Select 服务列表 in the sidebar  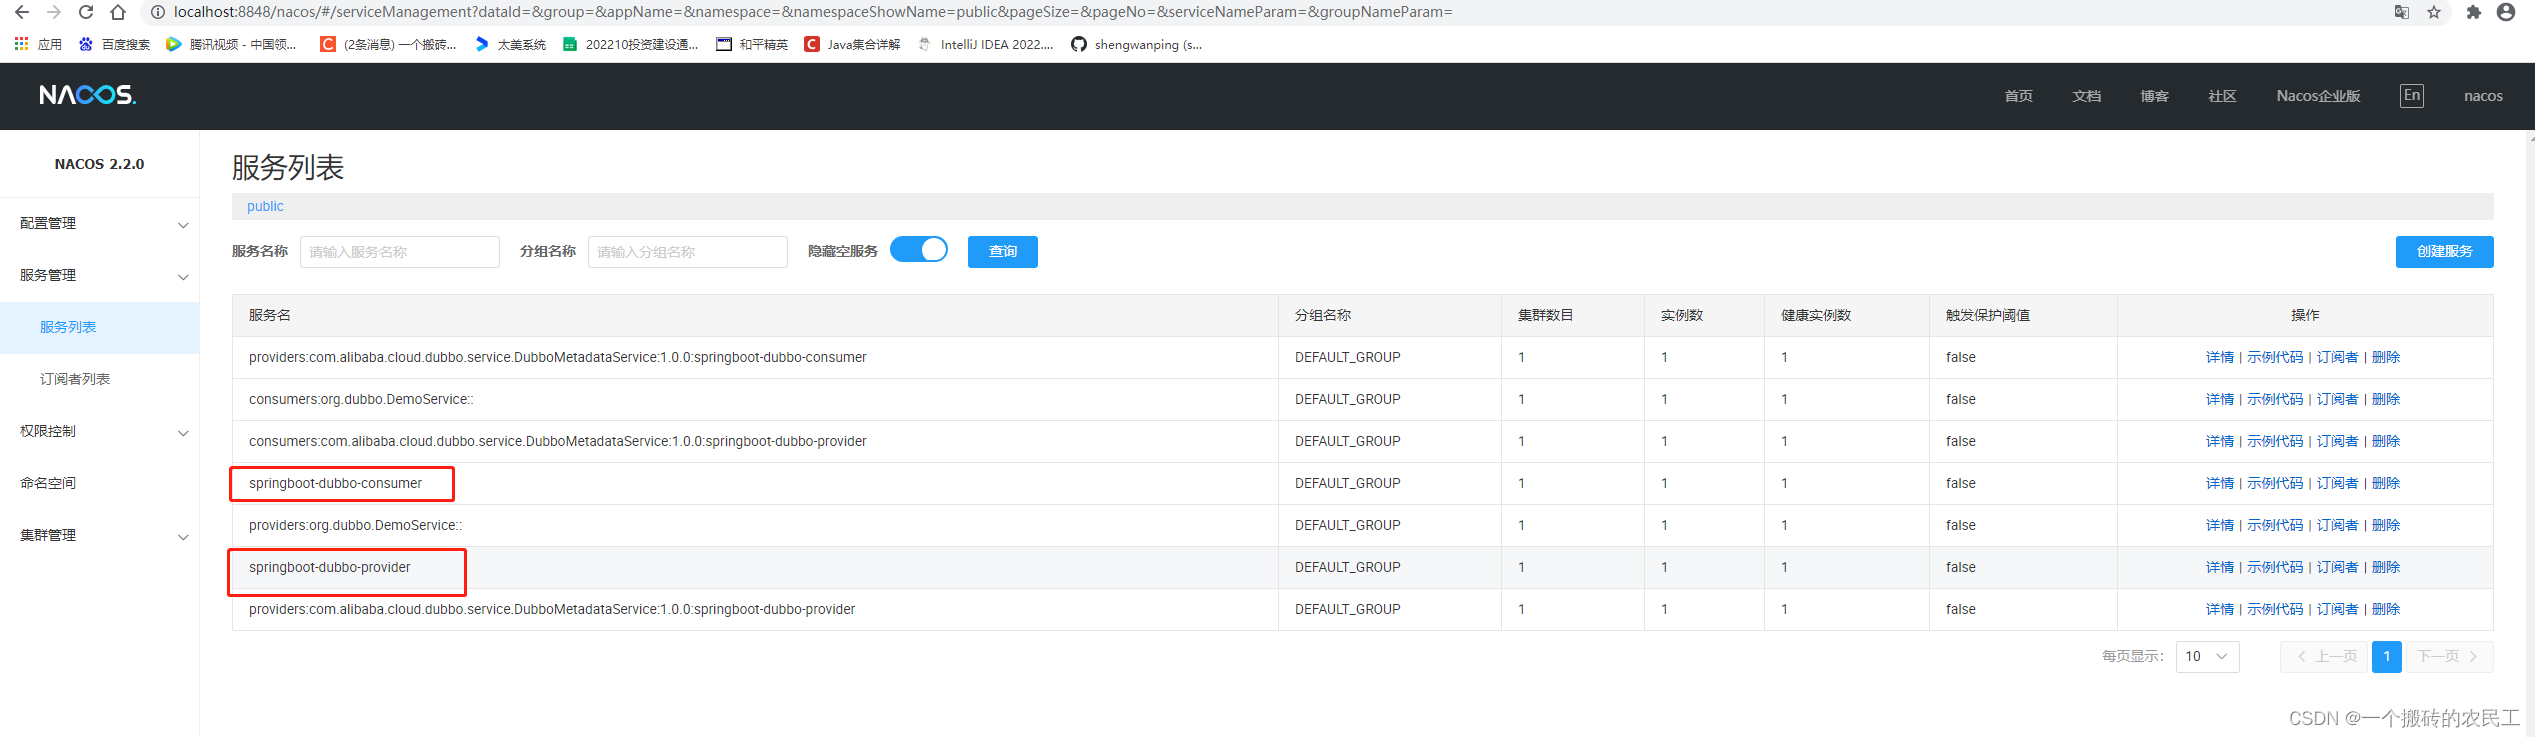[100, 327]
